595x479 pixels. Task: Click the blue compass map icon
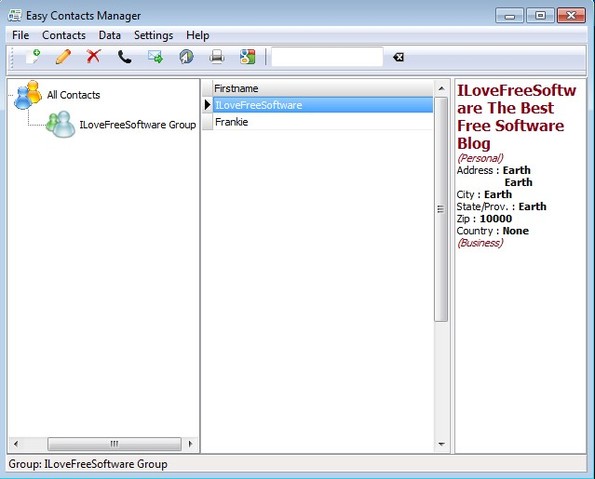click(186, 57)
